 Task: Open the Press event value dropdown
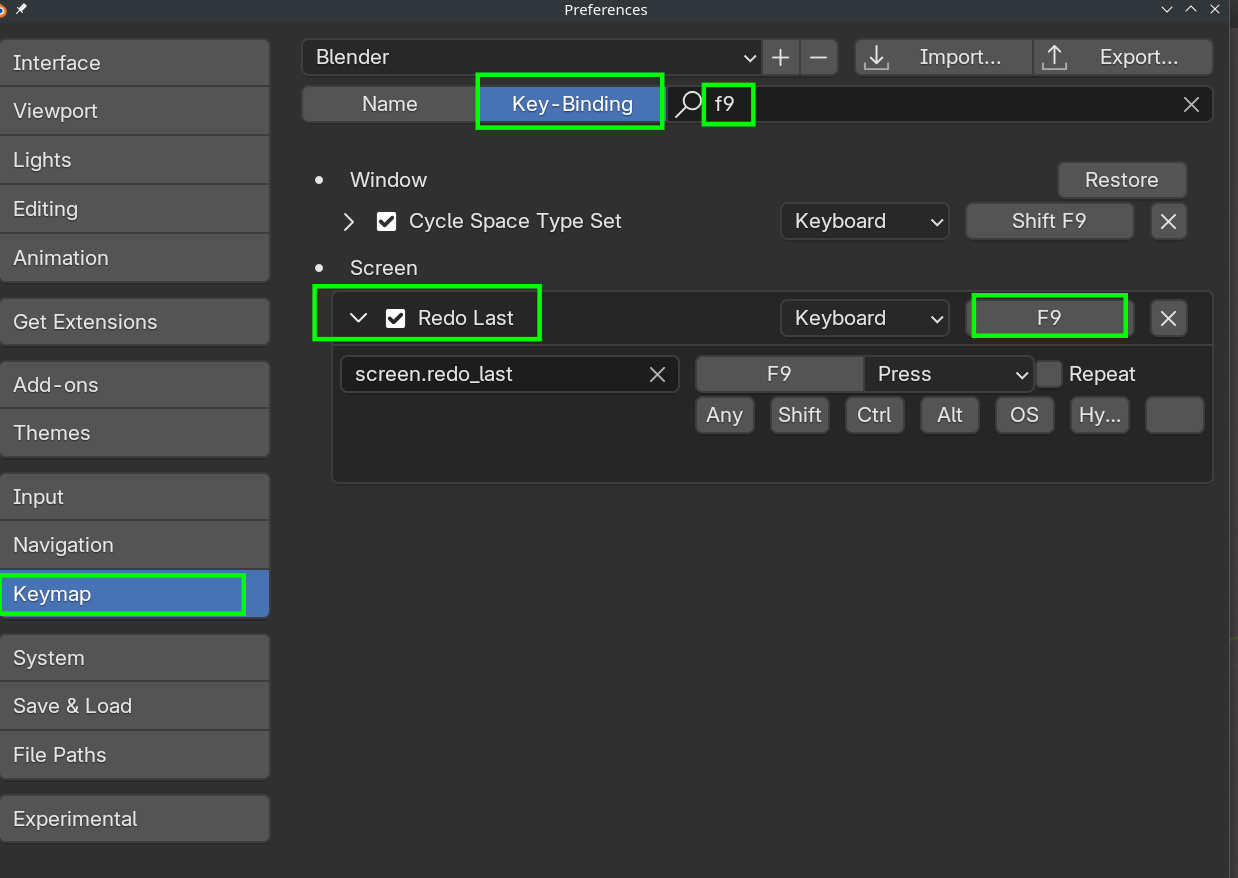949,374
